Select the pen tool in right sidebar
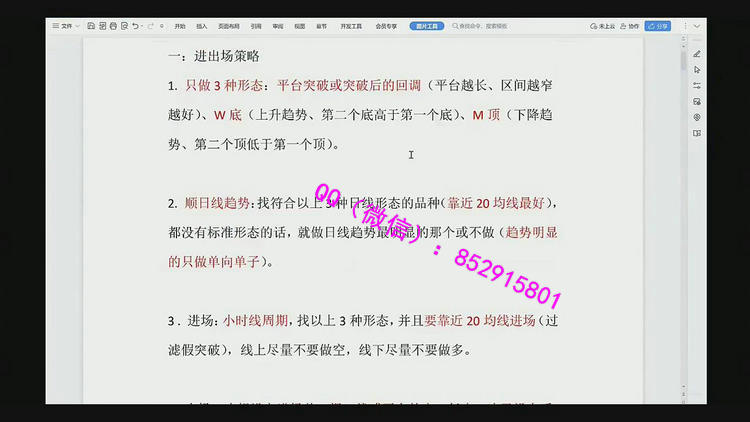 697,53
